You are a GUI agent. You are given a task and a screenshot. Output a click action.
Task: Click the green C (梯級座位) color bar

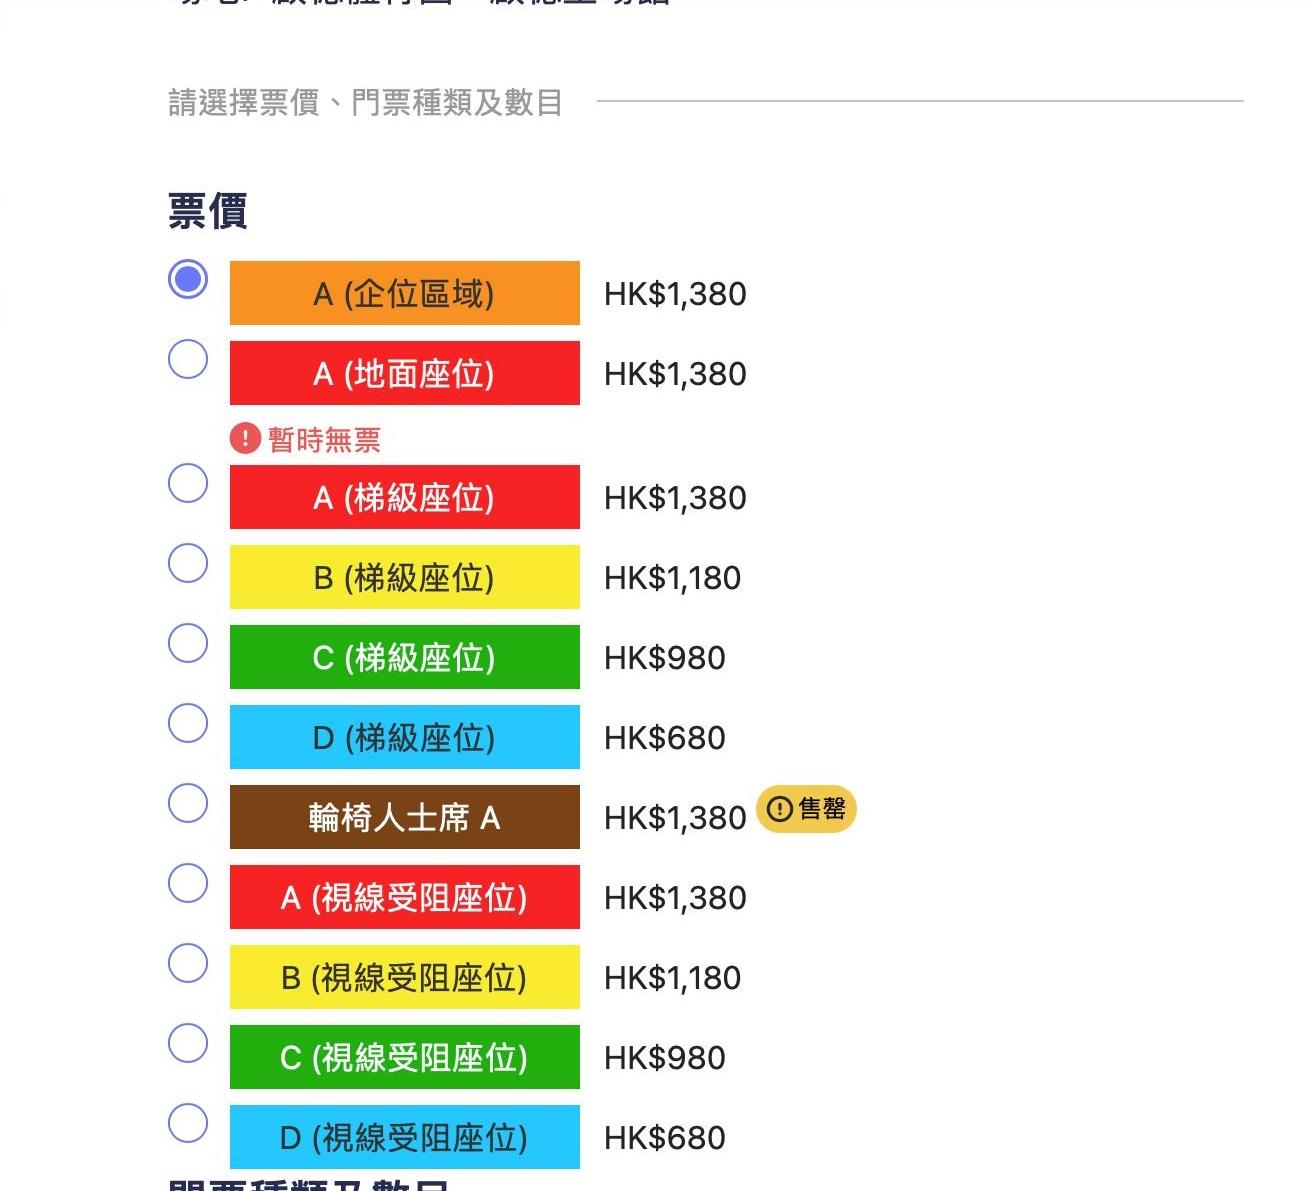pos(404,657)
